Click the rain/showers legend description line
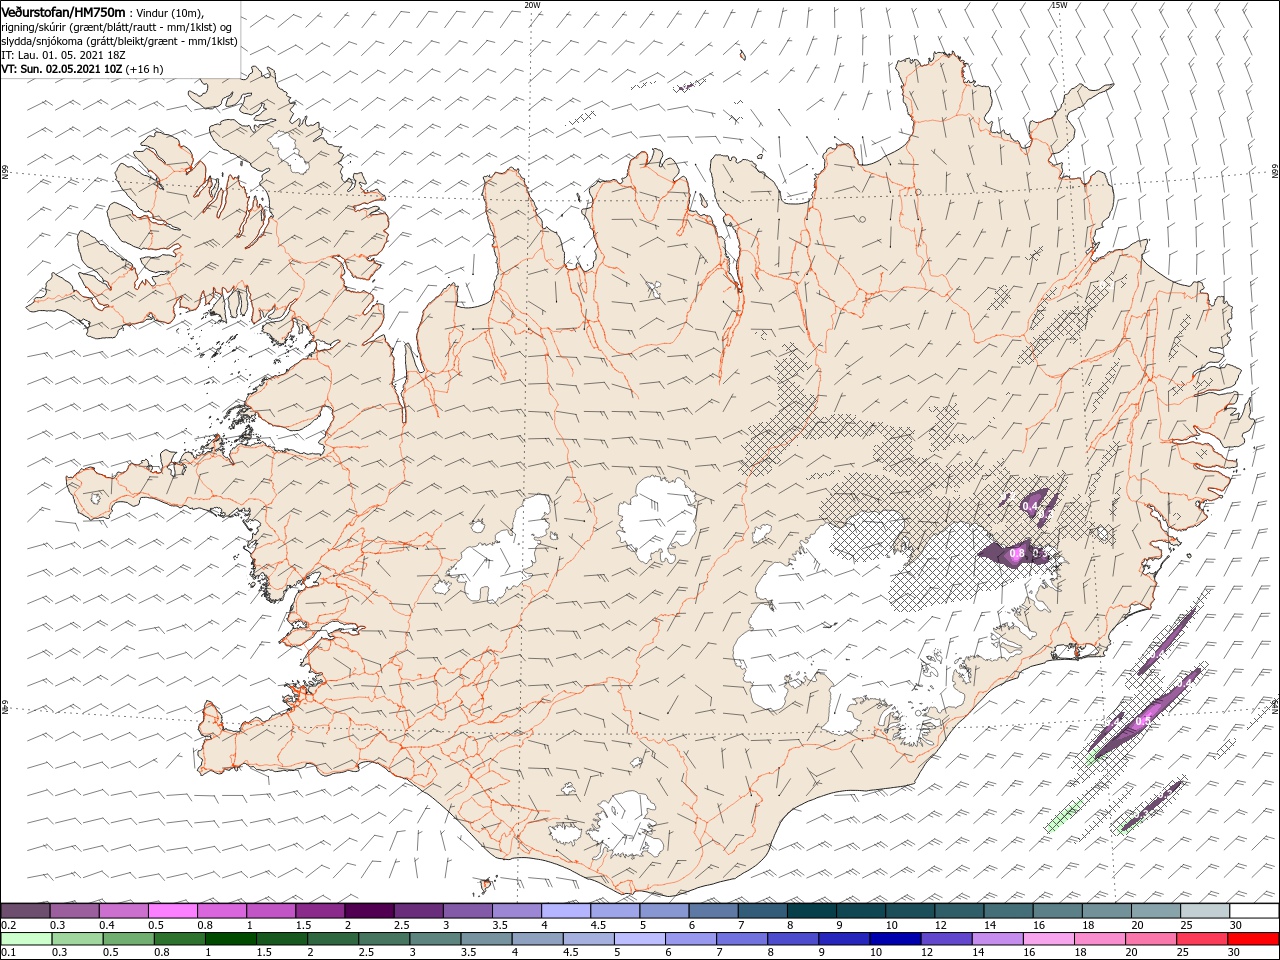Image resolution: width=1280 pixels, height=960 pixels. coord(117,27)
